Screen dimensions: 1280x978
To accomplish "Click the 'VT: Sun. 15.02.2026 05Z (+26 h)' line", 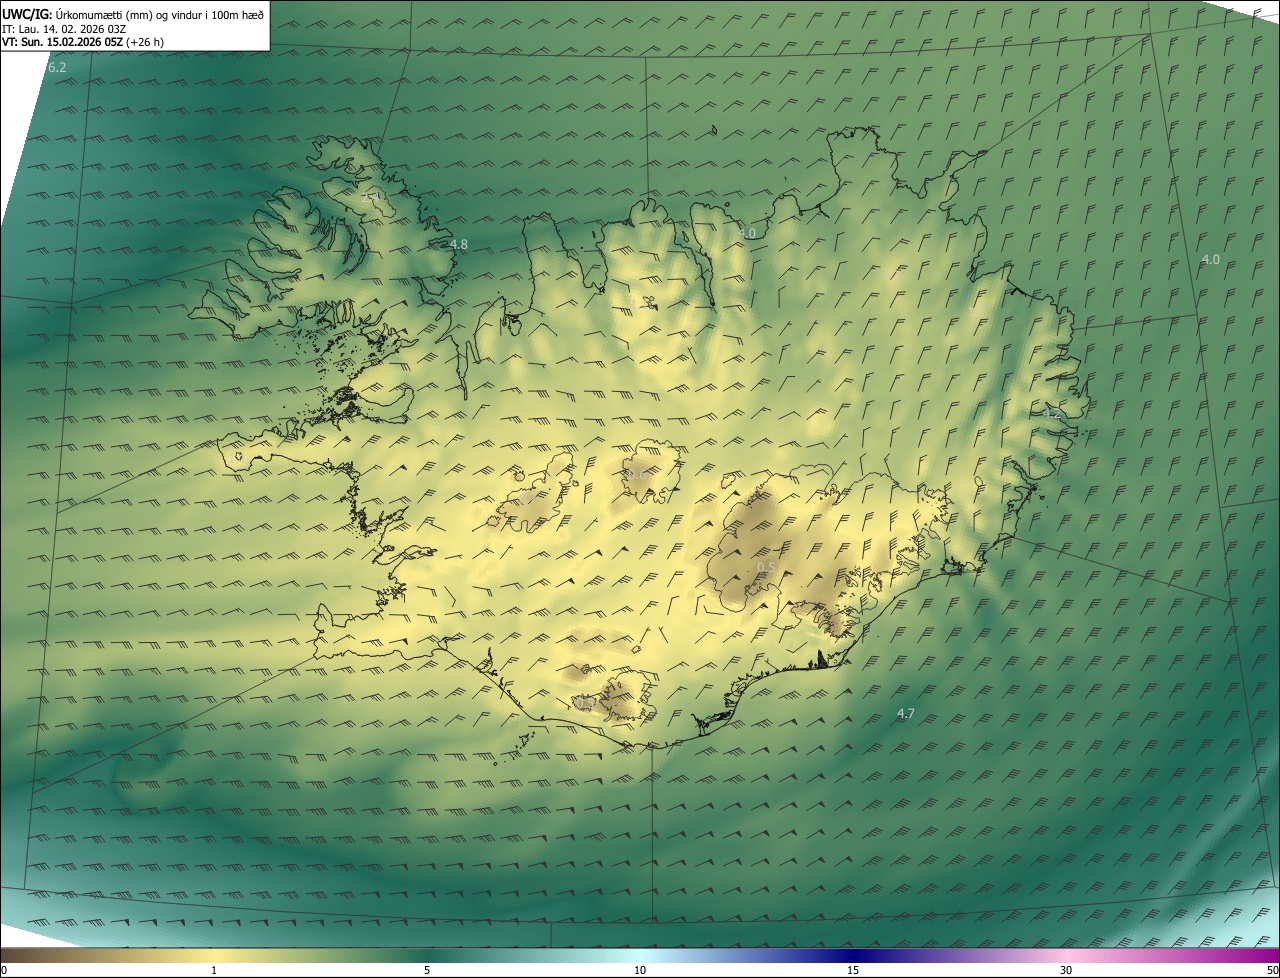I will click(x=83, y=42).
